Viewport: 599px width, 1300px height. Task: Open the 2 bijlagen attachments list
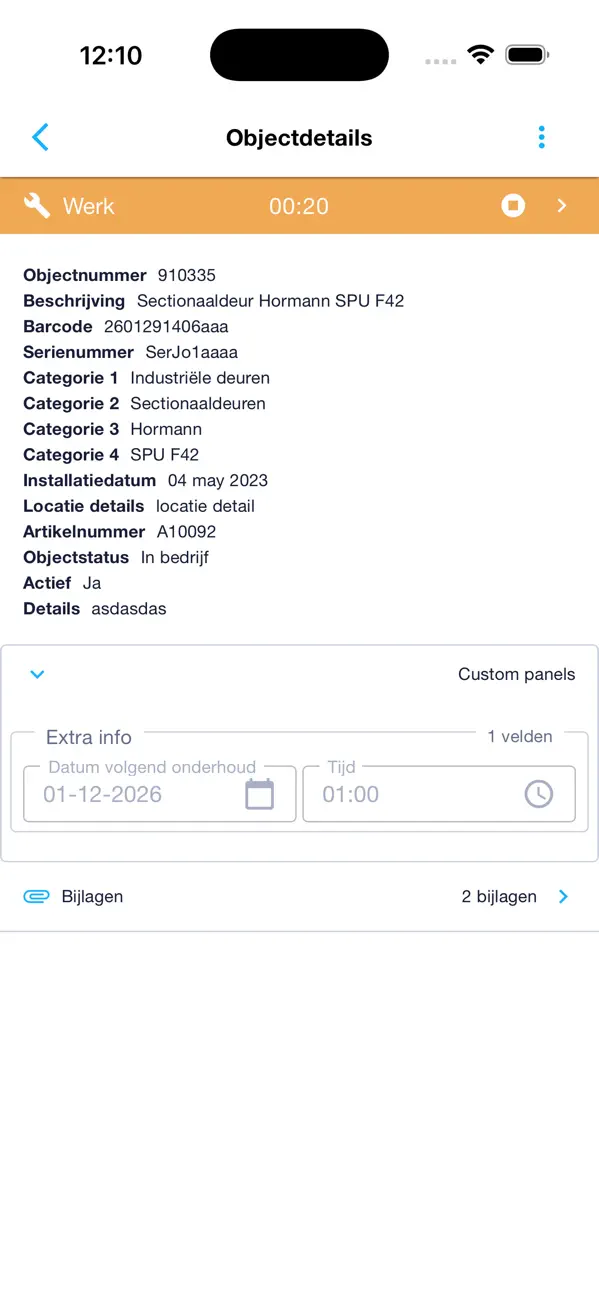click(498, 896)
